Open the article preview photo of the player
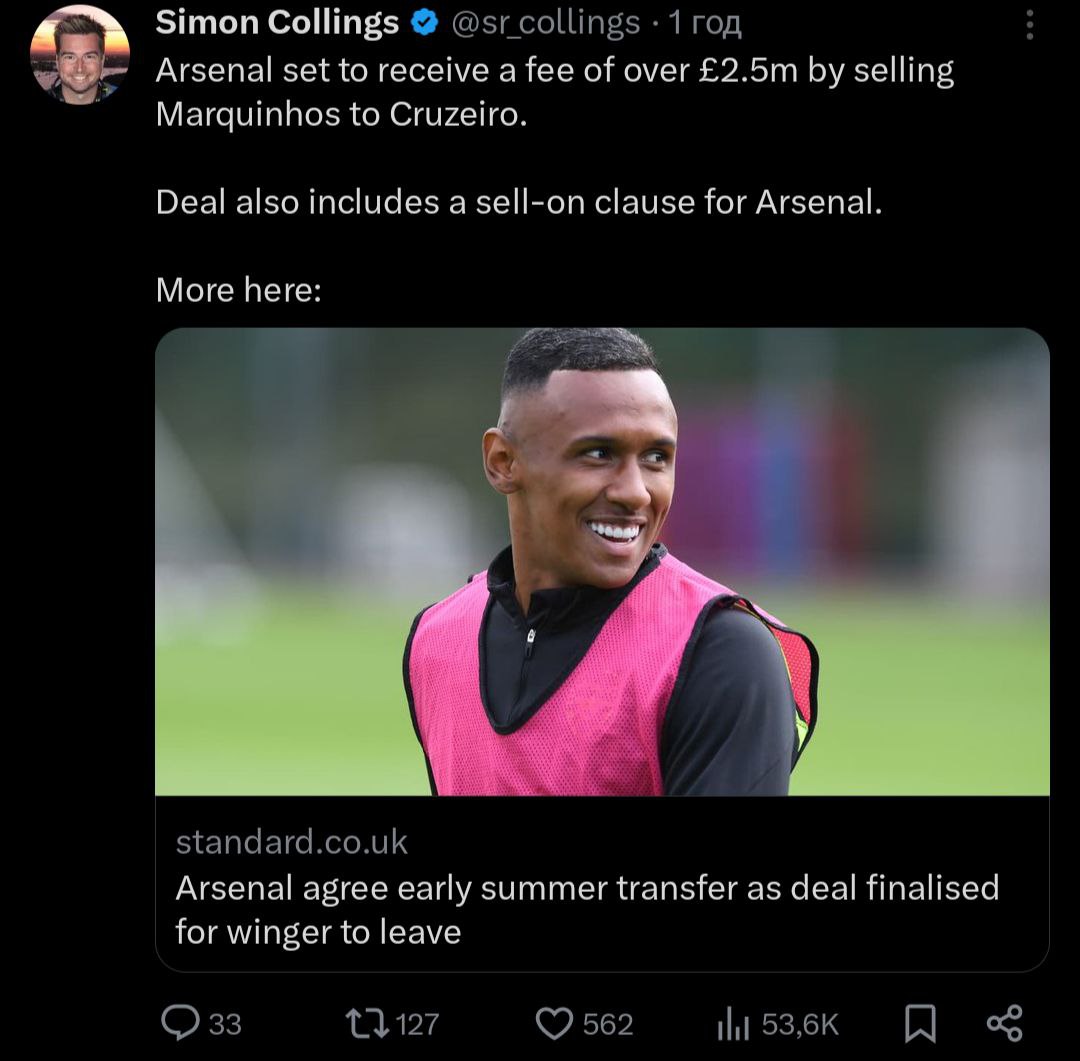 [x=602, y=561]
